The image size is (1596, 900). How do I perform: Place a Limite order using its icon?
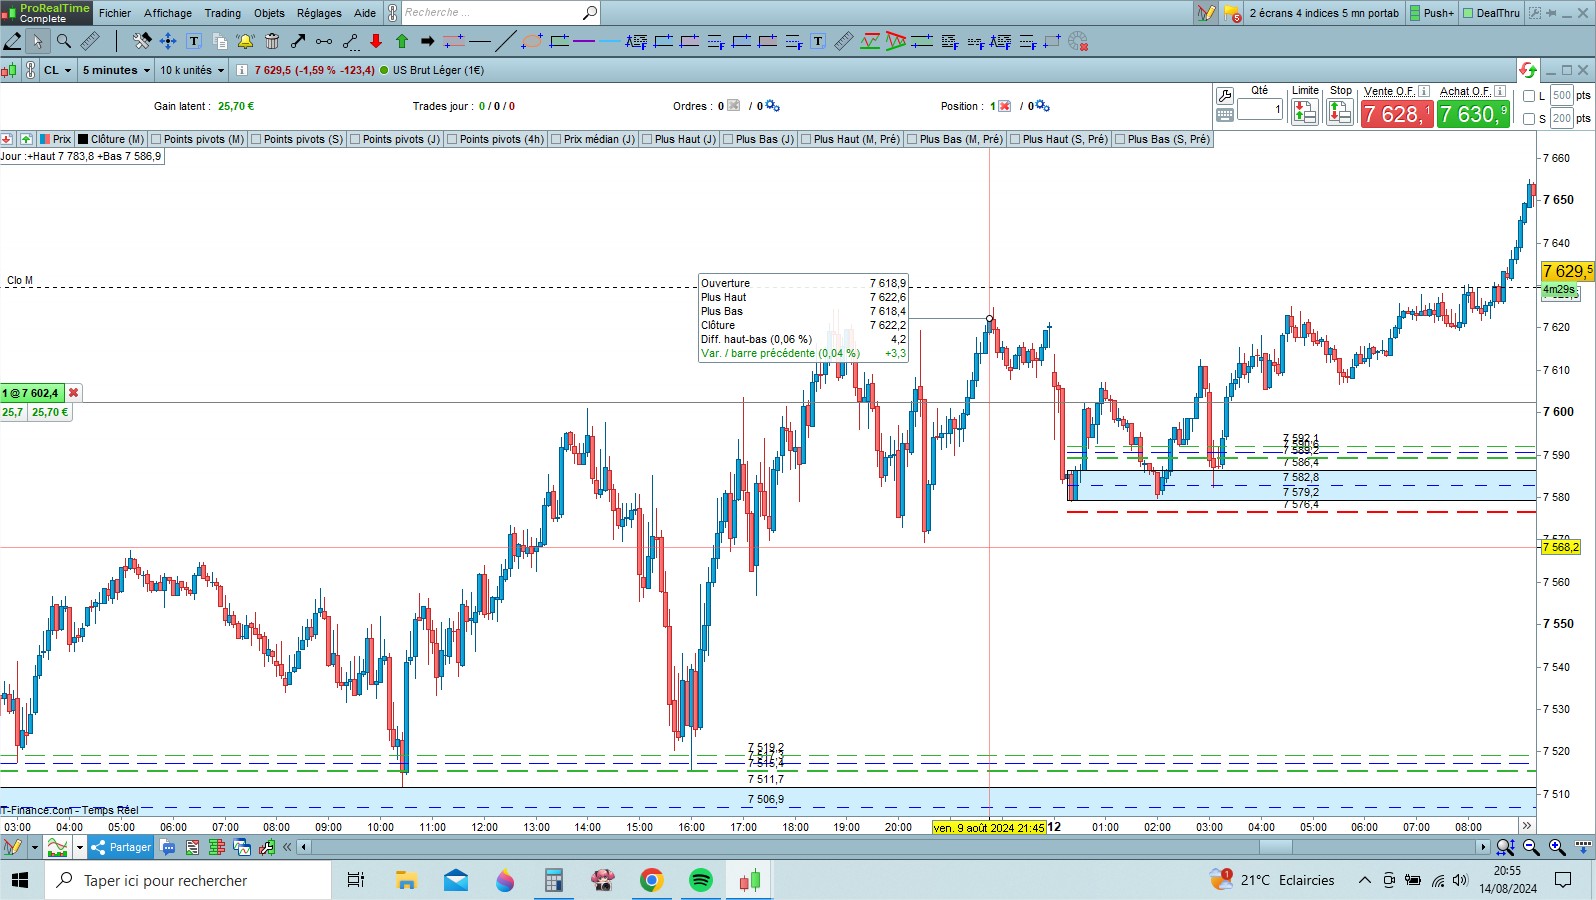click(x=1305, y=112)
